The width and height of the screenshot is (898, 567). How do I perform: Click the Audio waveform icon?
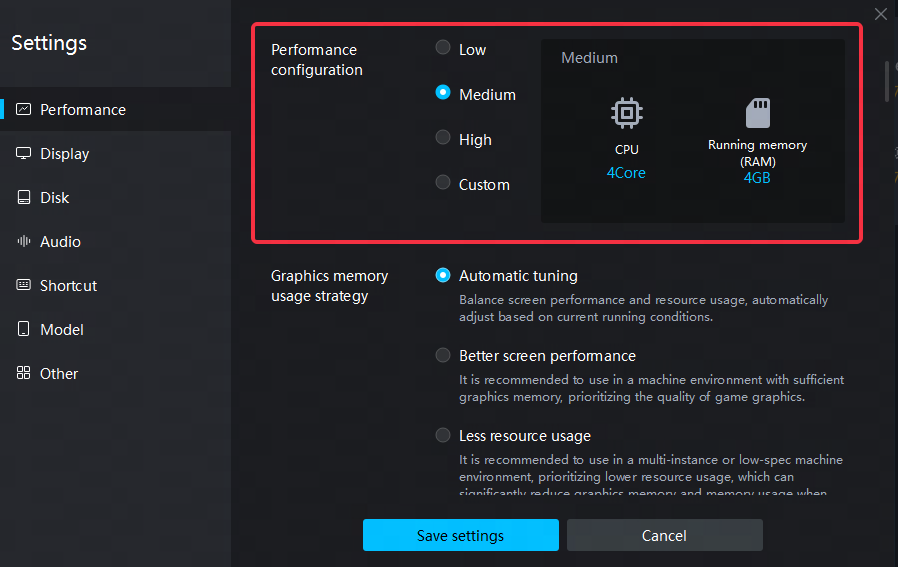[x=23, y=241]
